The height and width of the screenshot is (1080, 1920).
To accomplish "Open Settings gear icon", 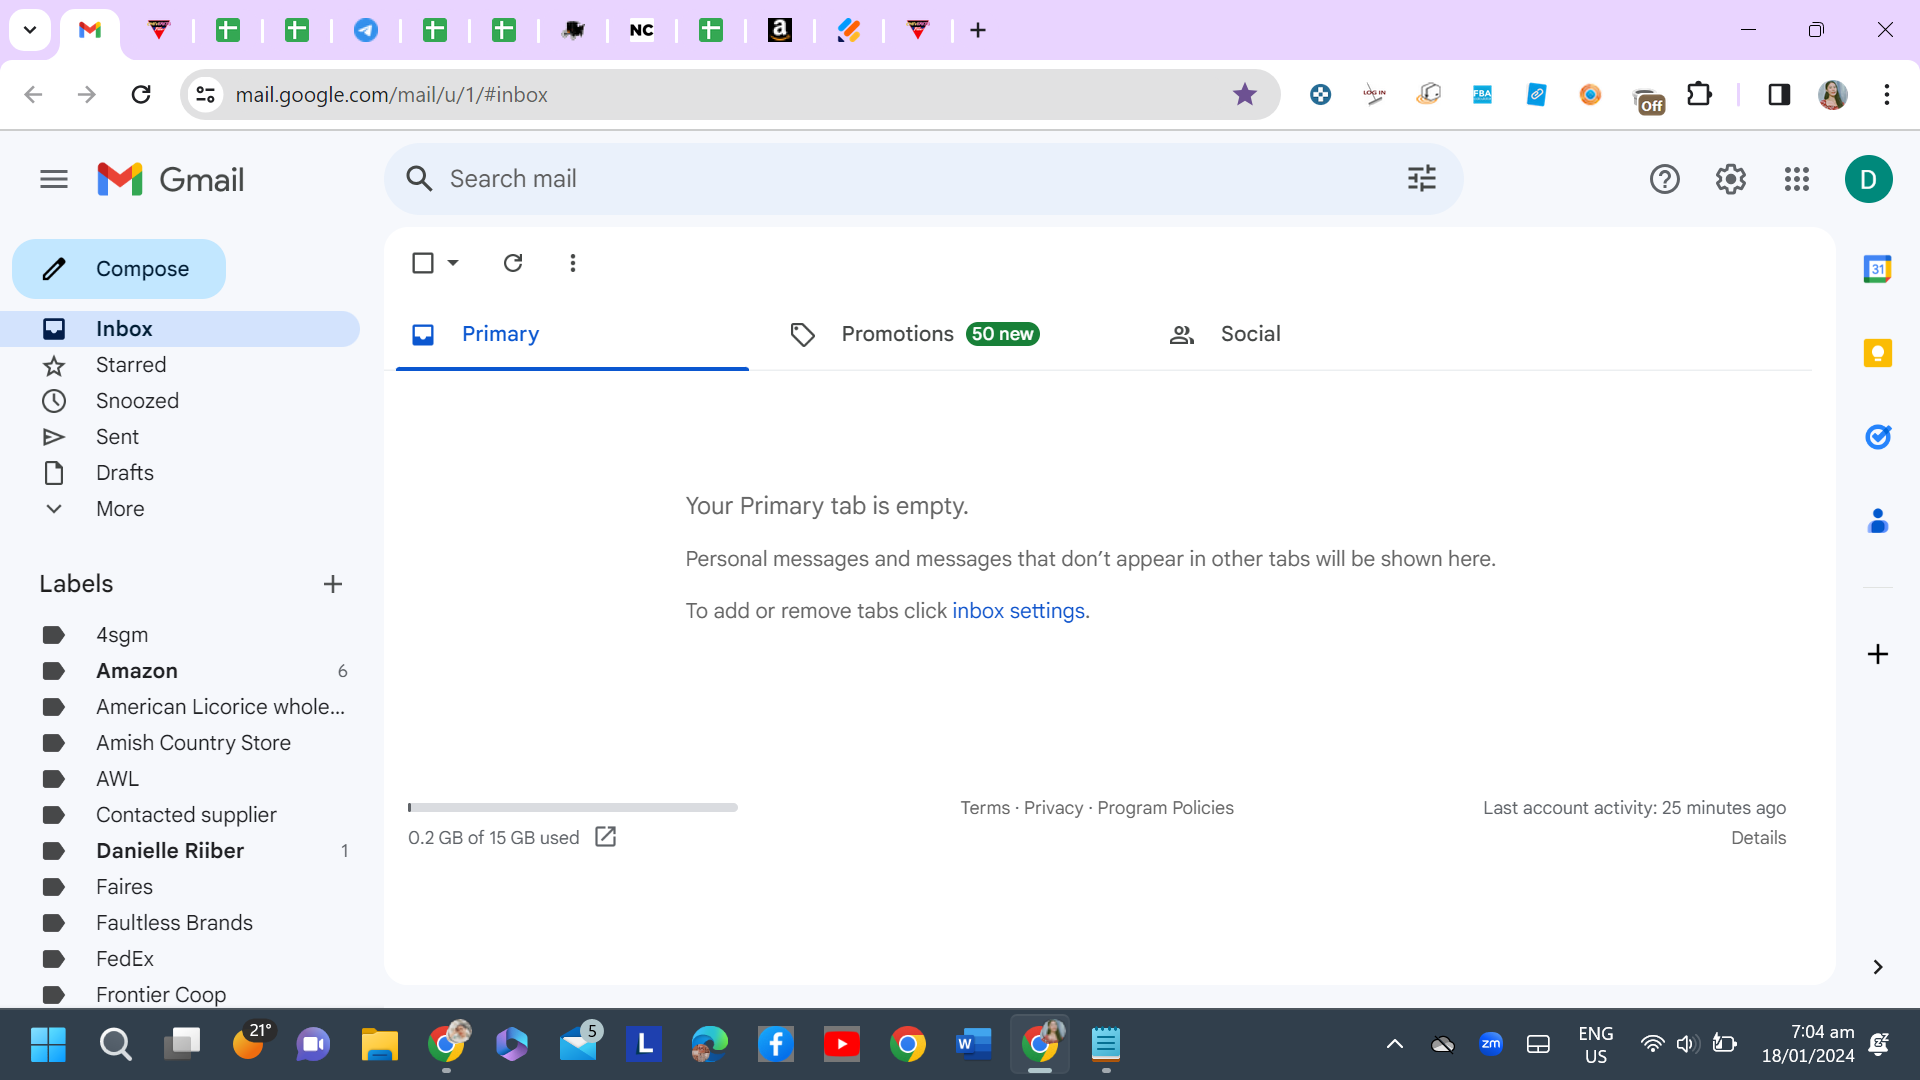I will (1730, 179).
